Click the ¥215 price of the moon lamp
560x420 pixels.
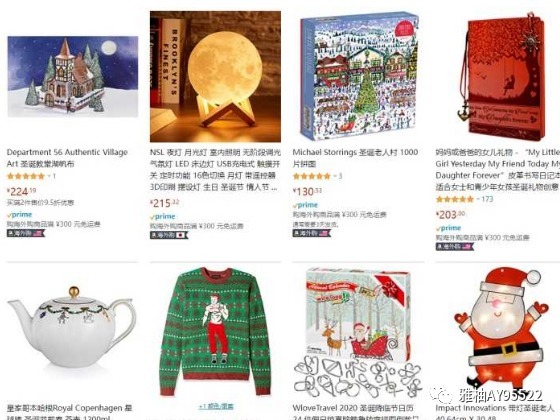pyautogui.click(x=164, y=203)
